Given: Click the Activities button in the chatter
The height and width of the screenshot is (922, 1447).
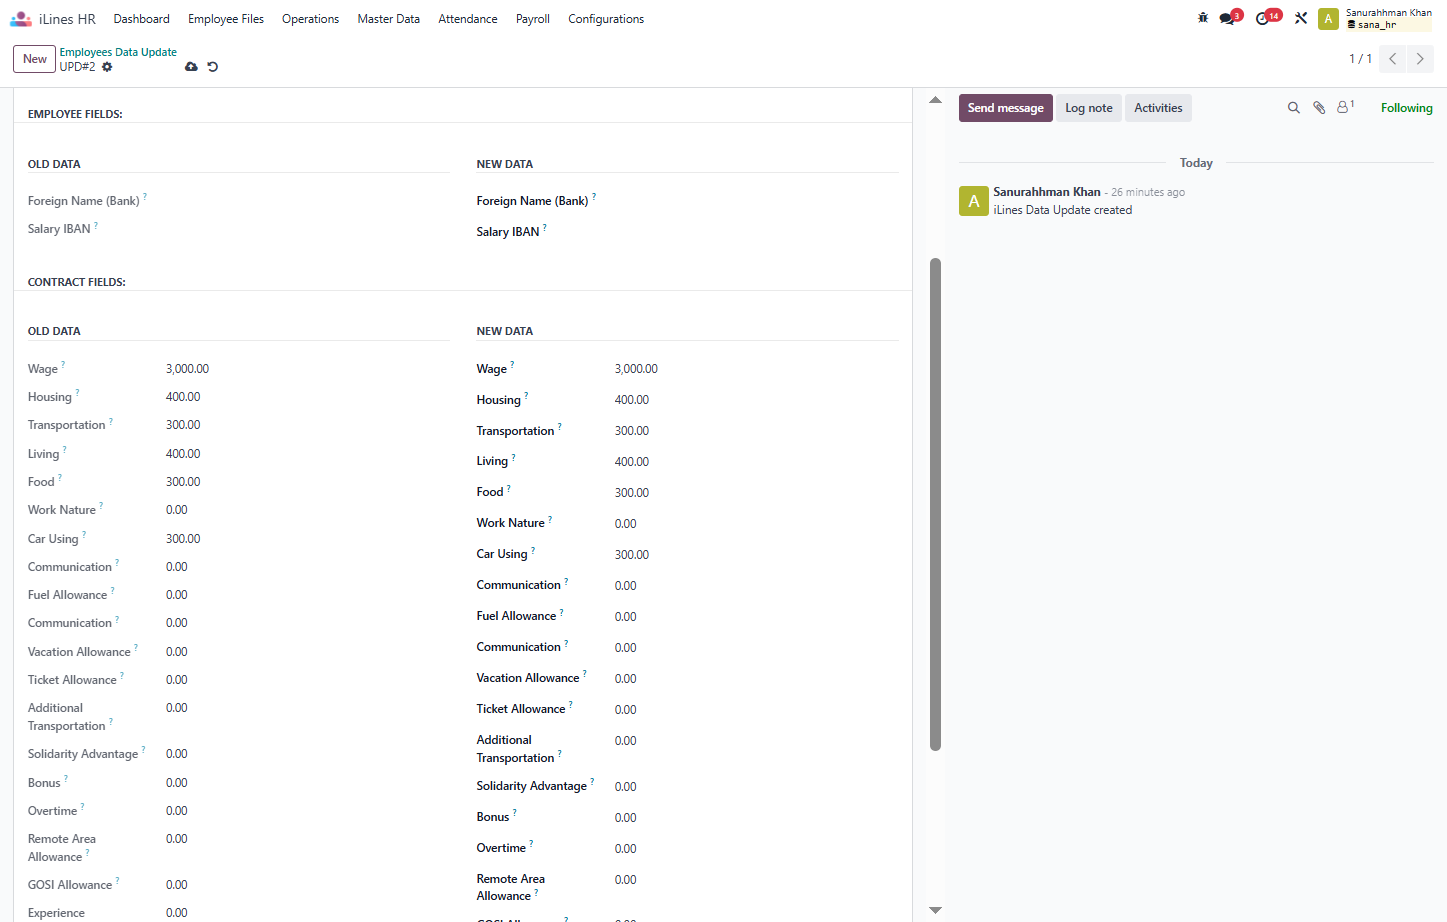Looking at the screenshot, I should 1158,108.
